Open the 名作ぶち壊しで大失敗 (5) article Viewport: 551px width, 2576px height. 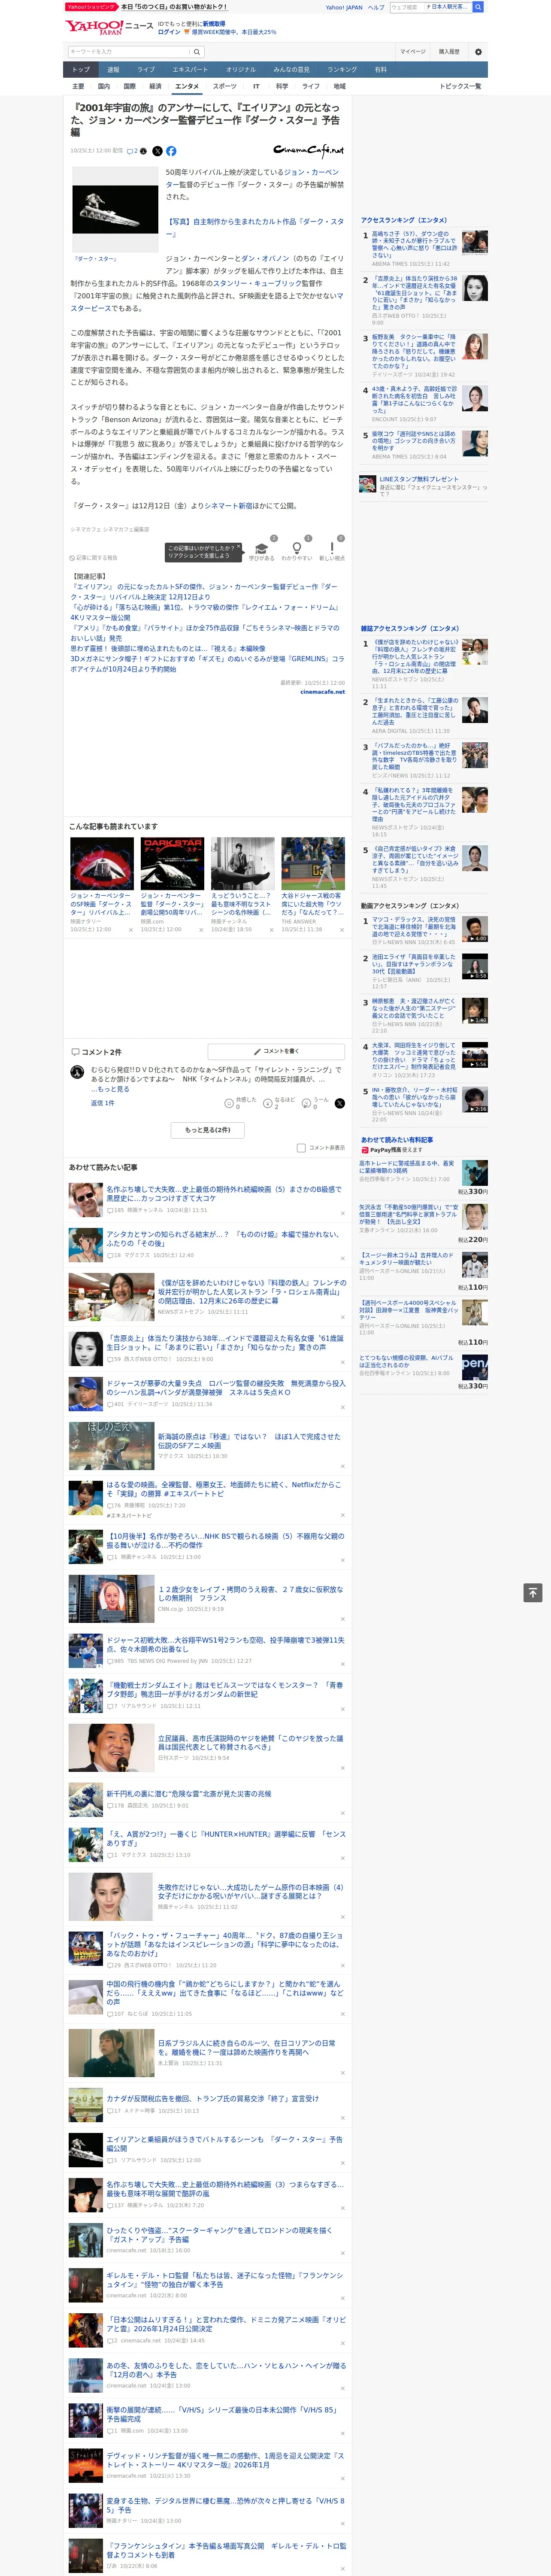click(224, 1193)
